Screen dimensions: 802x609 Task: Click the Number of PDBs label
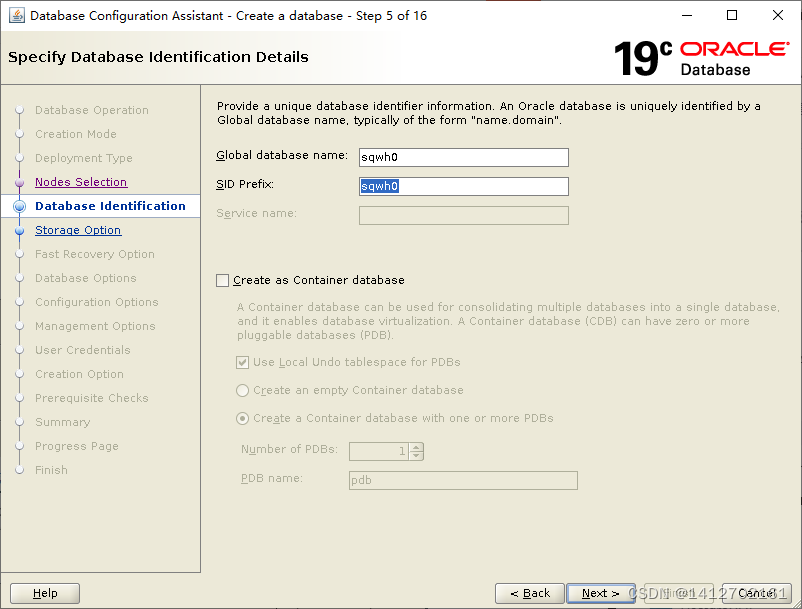coord(289,449)
